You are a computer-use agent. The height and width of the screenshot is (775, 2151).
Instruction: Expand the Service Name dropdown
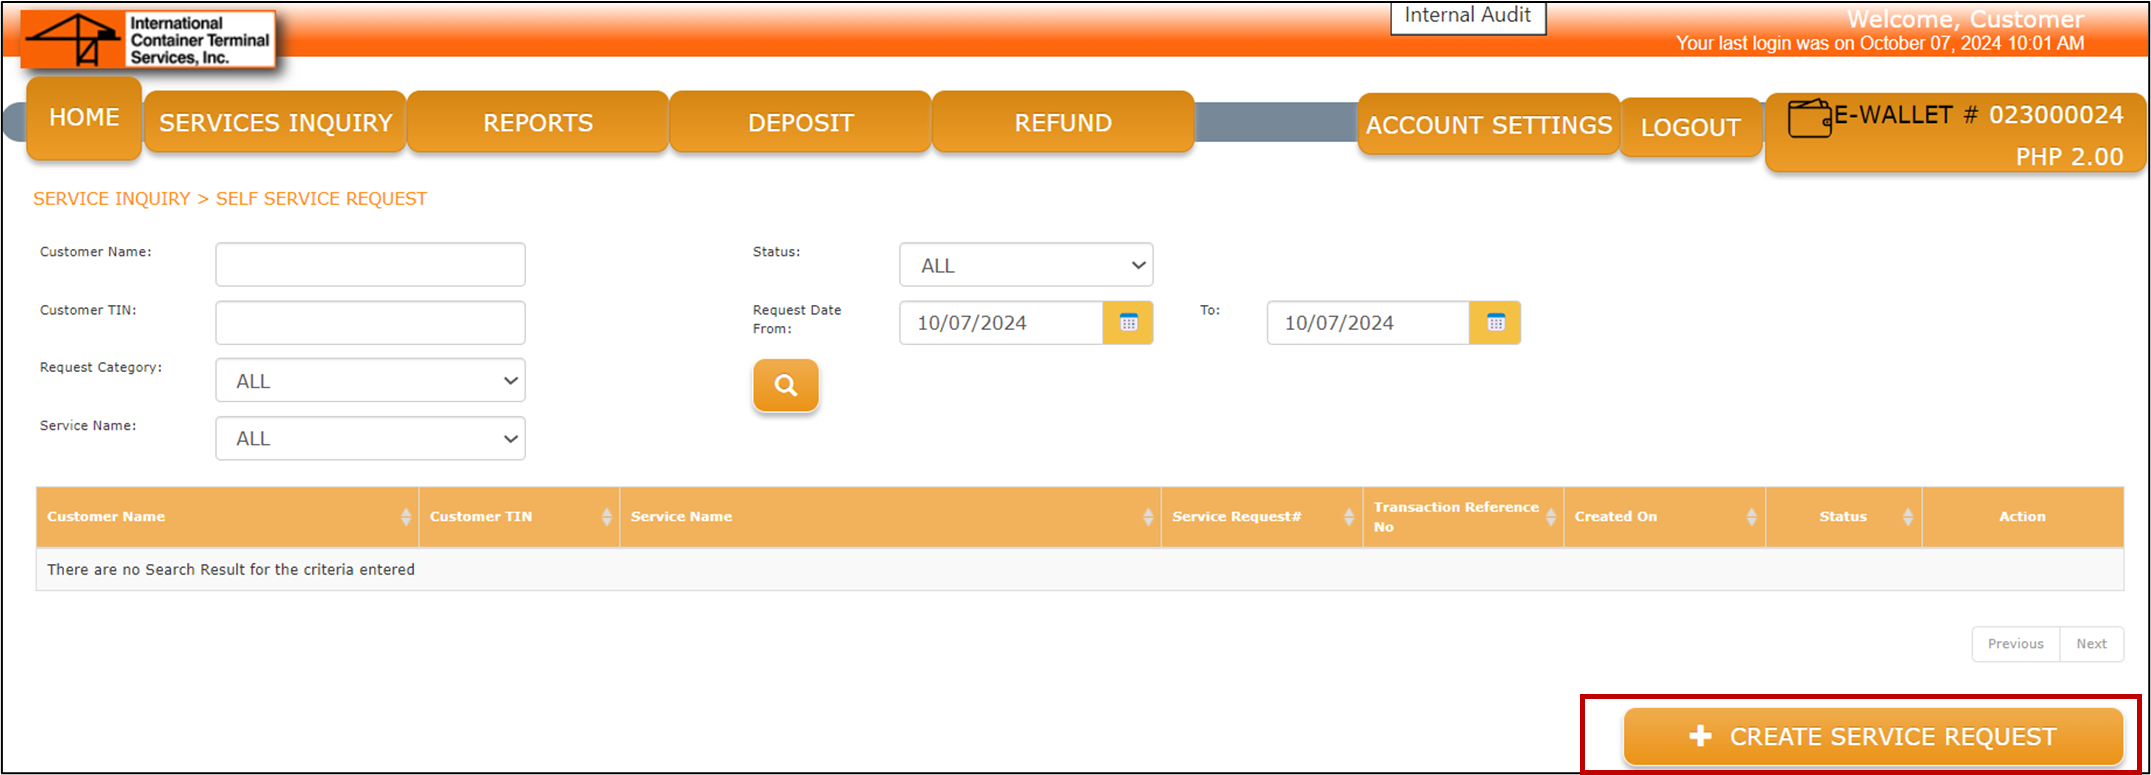tap(370, 439)
